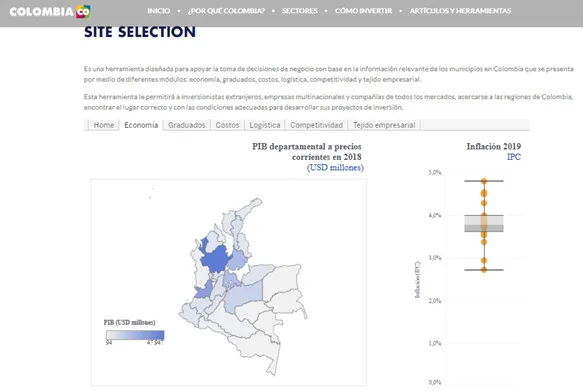Screen dimensions: 583x391
Task: Open ¿Por qué Colombia? menu
Action: [x=226, y=11]
